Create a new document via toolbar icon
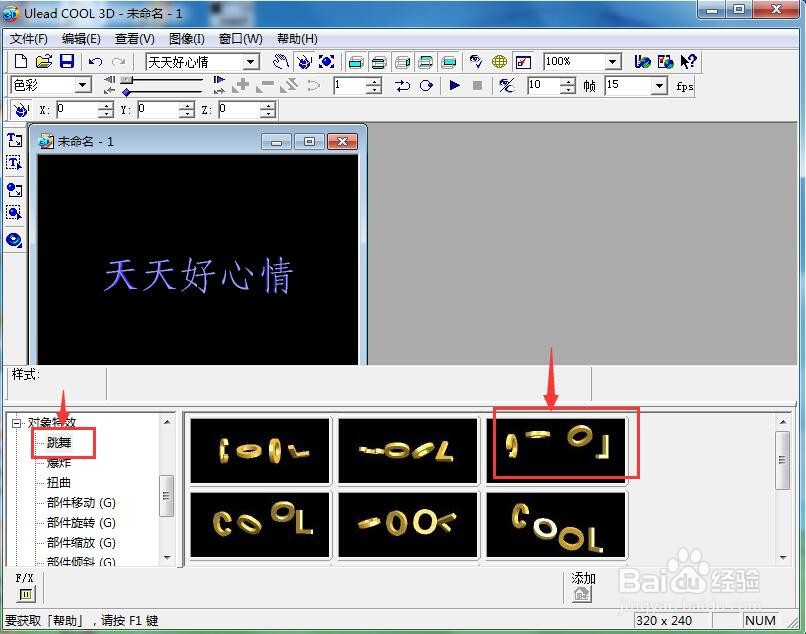 click(x=21, y=61)
